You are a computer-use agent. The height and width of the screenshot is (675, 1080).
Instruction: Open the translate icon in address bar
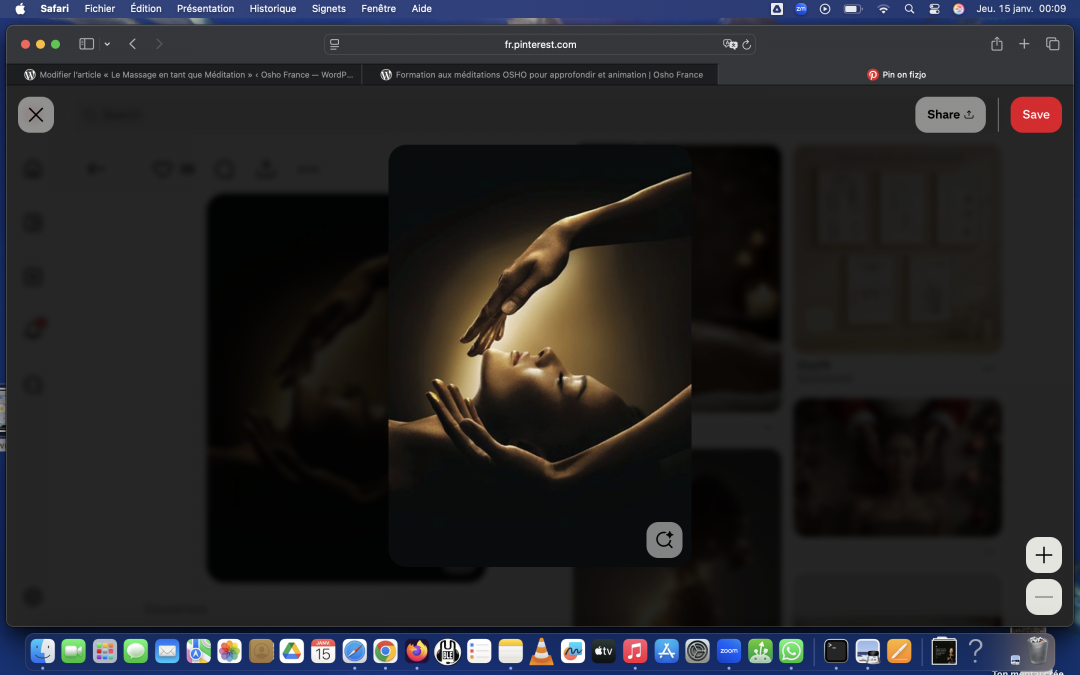tap(730, 45)
